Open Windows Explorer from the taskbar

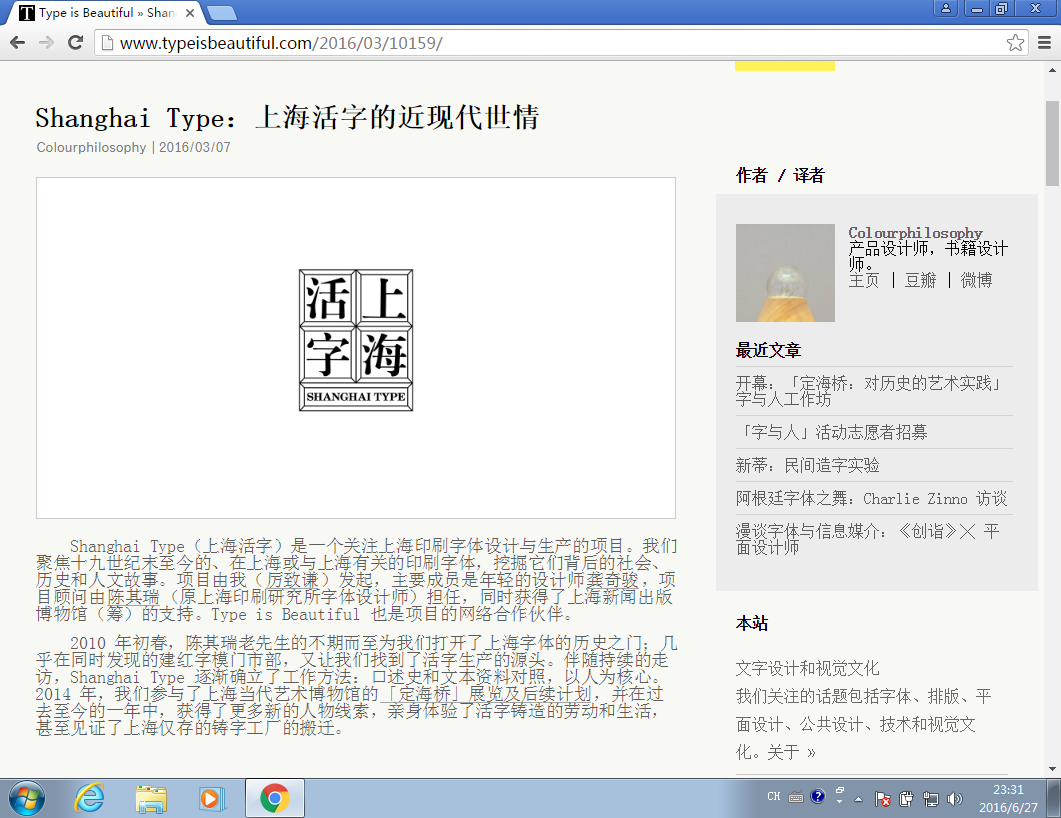[x=151, y=798]
